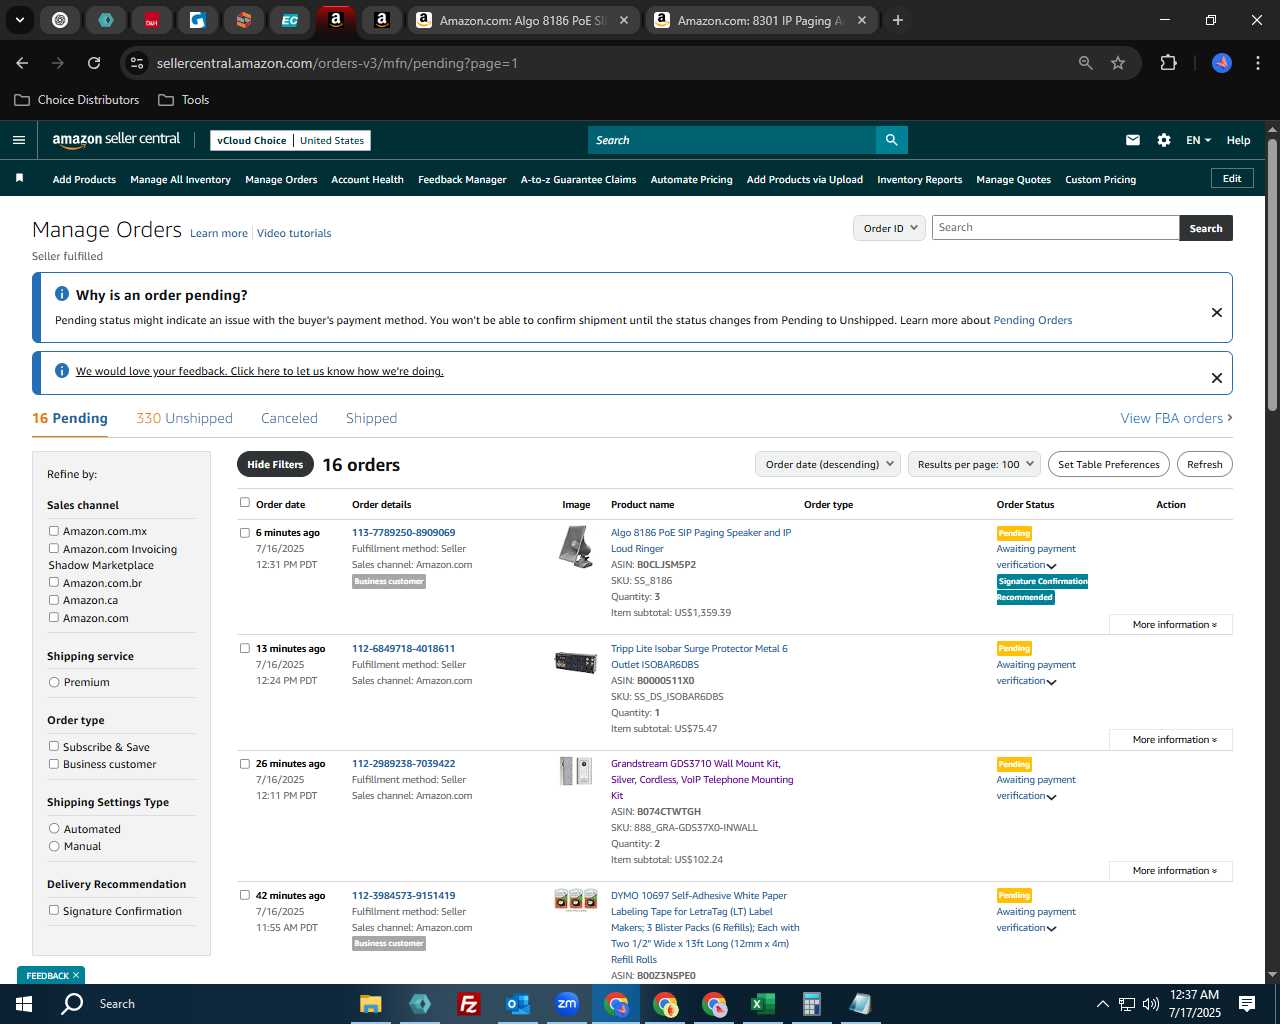The image size is (1280, 1024).
Task: Switch to the 330 Unshipped tab
Action: tap(184, 418)
